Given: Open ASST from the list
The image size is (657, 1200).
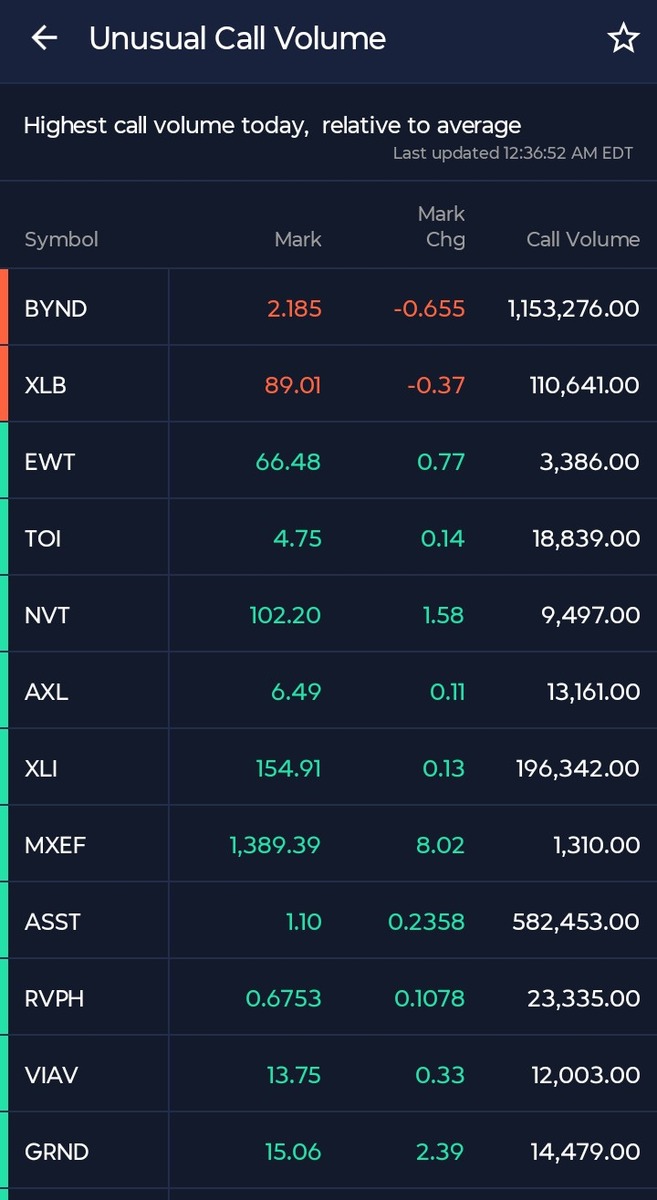Looking at the screenshot, I should (52, 921).
